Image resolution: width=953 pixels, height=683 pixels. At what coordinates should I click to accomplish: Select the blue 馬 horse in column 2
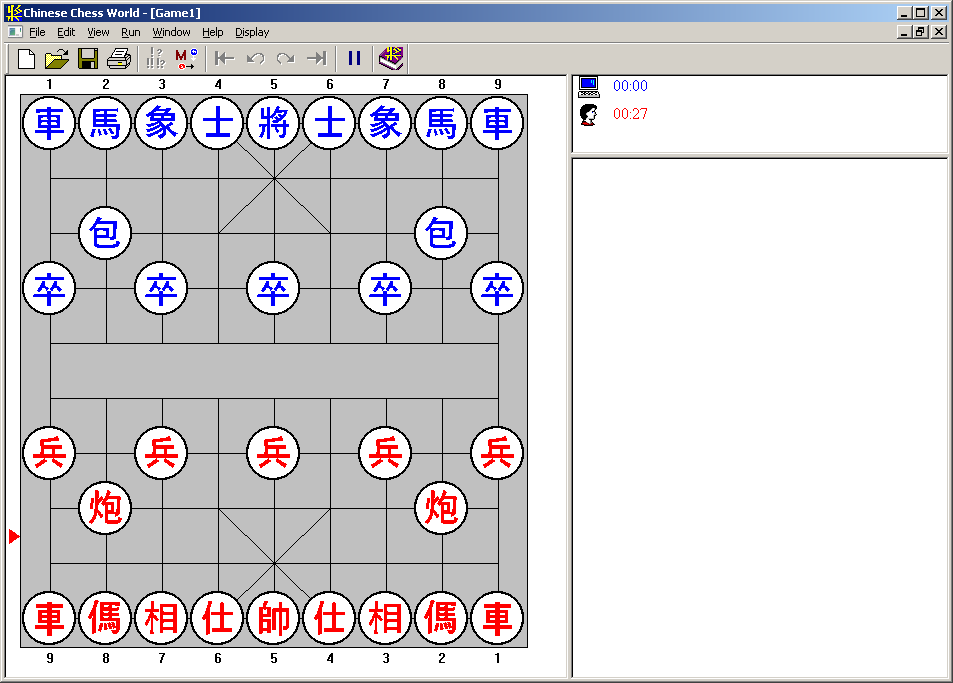(105, 123)
